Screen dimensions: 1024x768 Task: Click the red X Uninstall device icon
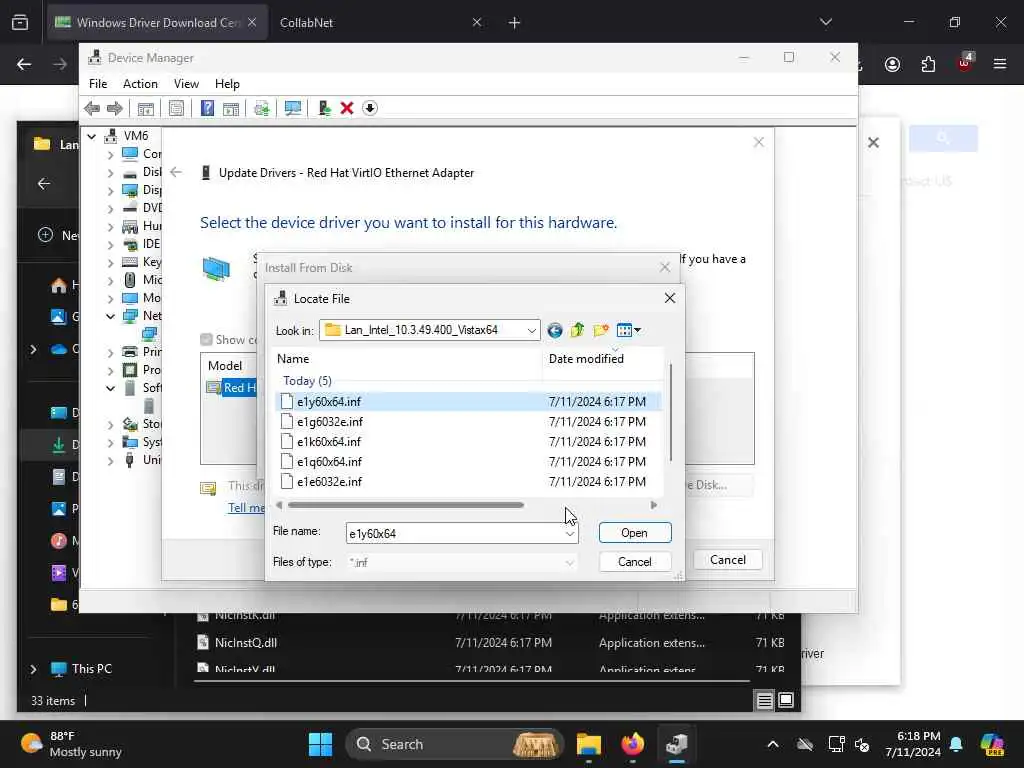coord(347,108)
